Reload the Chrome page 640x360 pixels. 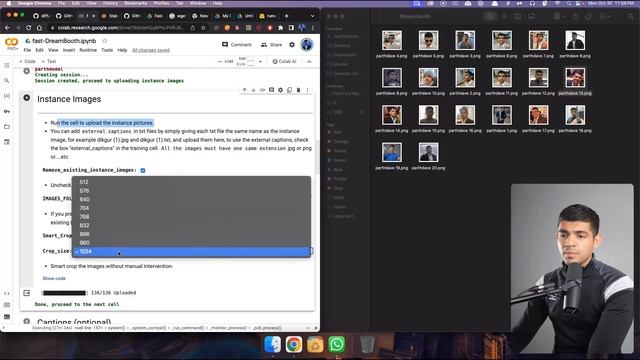point(28,28)
